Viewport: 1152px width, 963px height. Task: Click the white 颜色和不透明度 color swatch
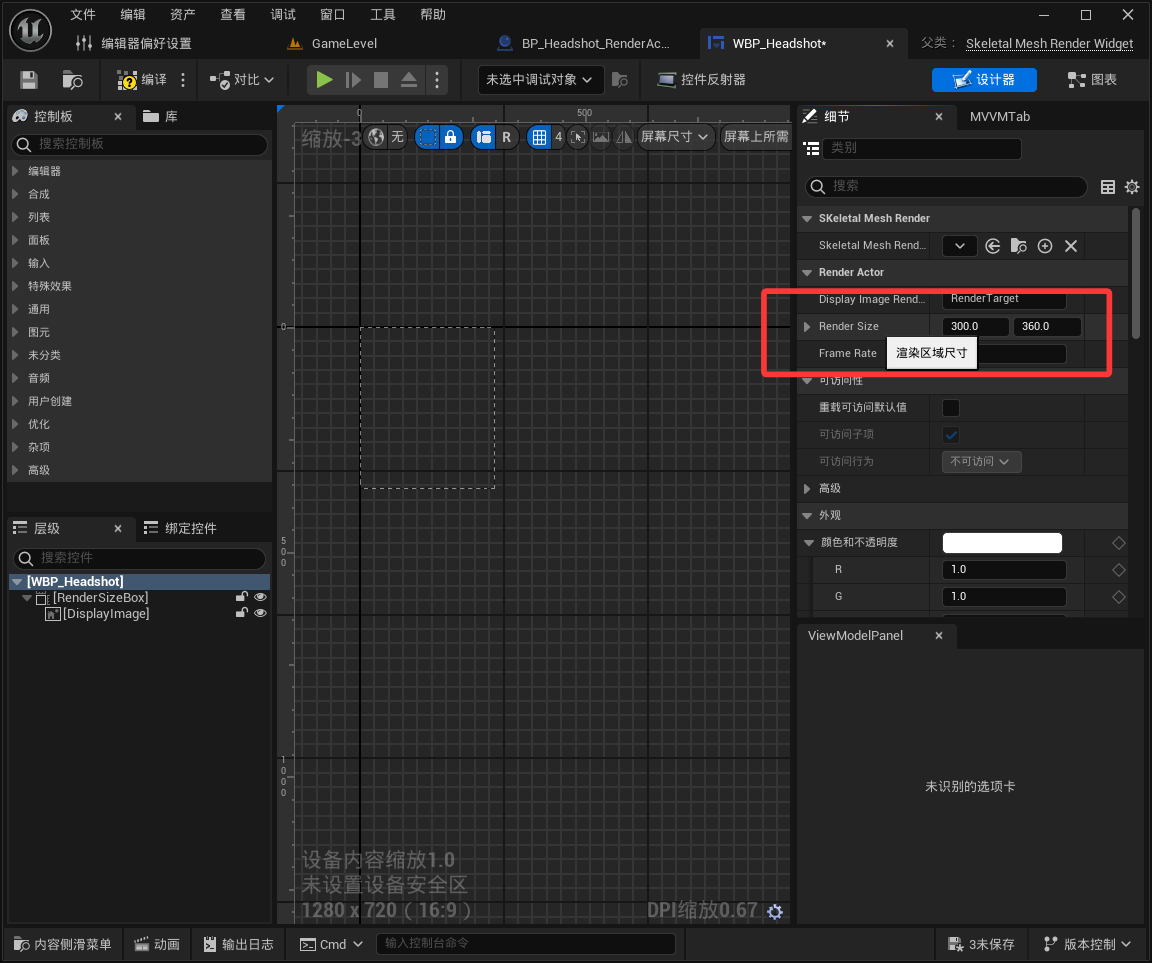point(1002,543)
